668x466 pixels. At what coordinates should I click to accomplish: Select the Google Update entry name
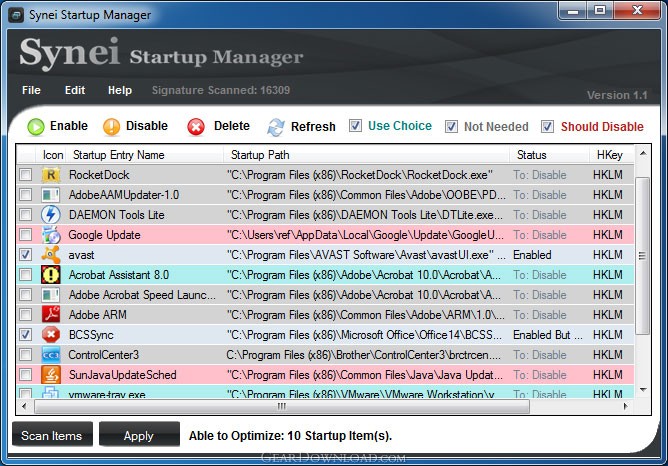[104, 235]
